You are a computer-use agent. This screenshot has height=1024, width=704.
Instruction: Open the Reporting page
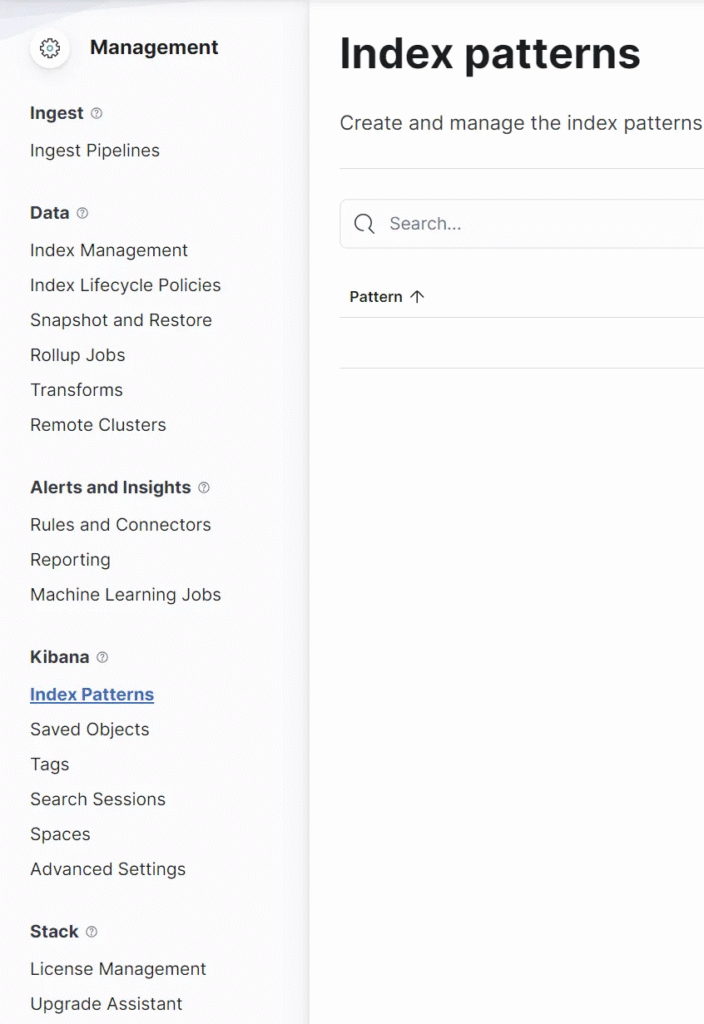(71, 560)
